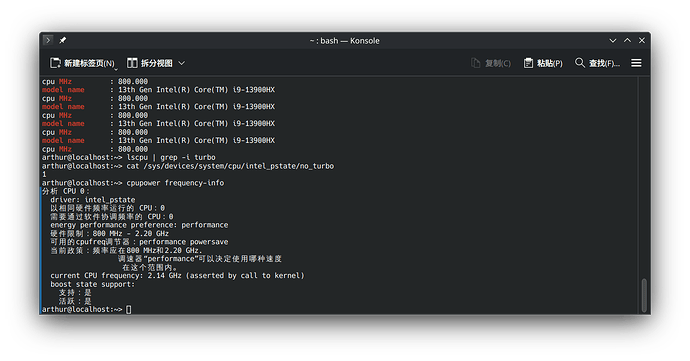
Task: Click the '分析 CPU 0:' heading line
Action: point(66,192)
